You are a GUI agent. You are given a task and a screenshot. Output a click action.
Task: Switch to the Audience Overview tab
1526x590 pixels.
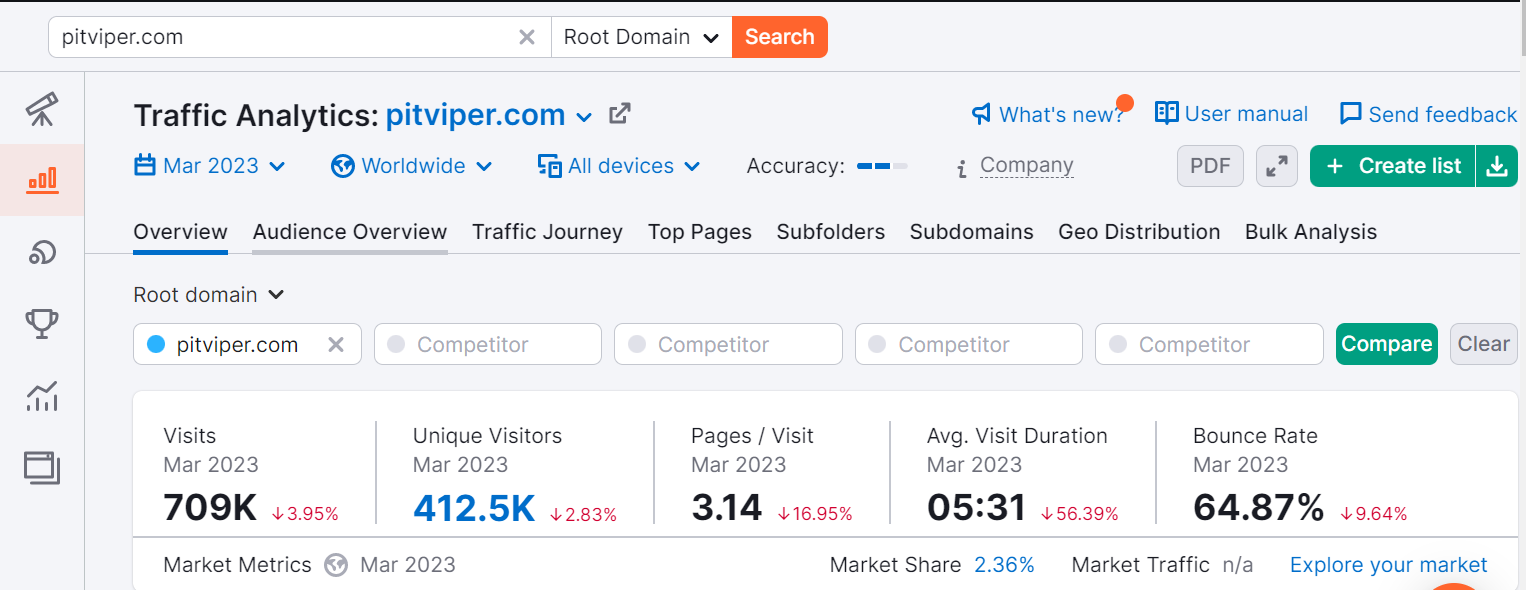(x=350, y=232)
